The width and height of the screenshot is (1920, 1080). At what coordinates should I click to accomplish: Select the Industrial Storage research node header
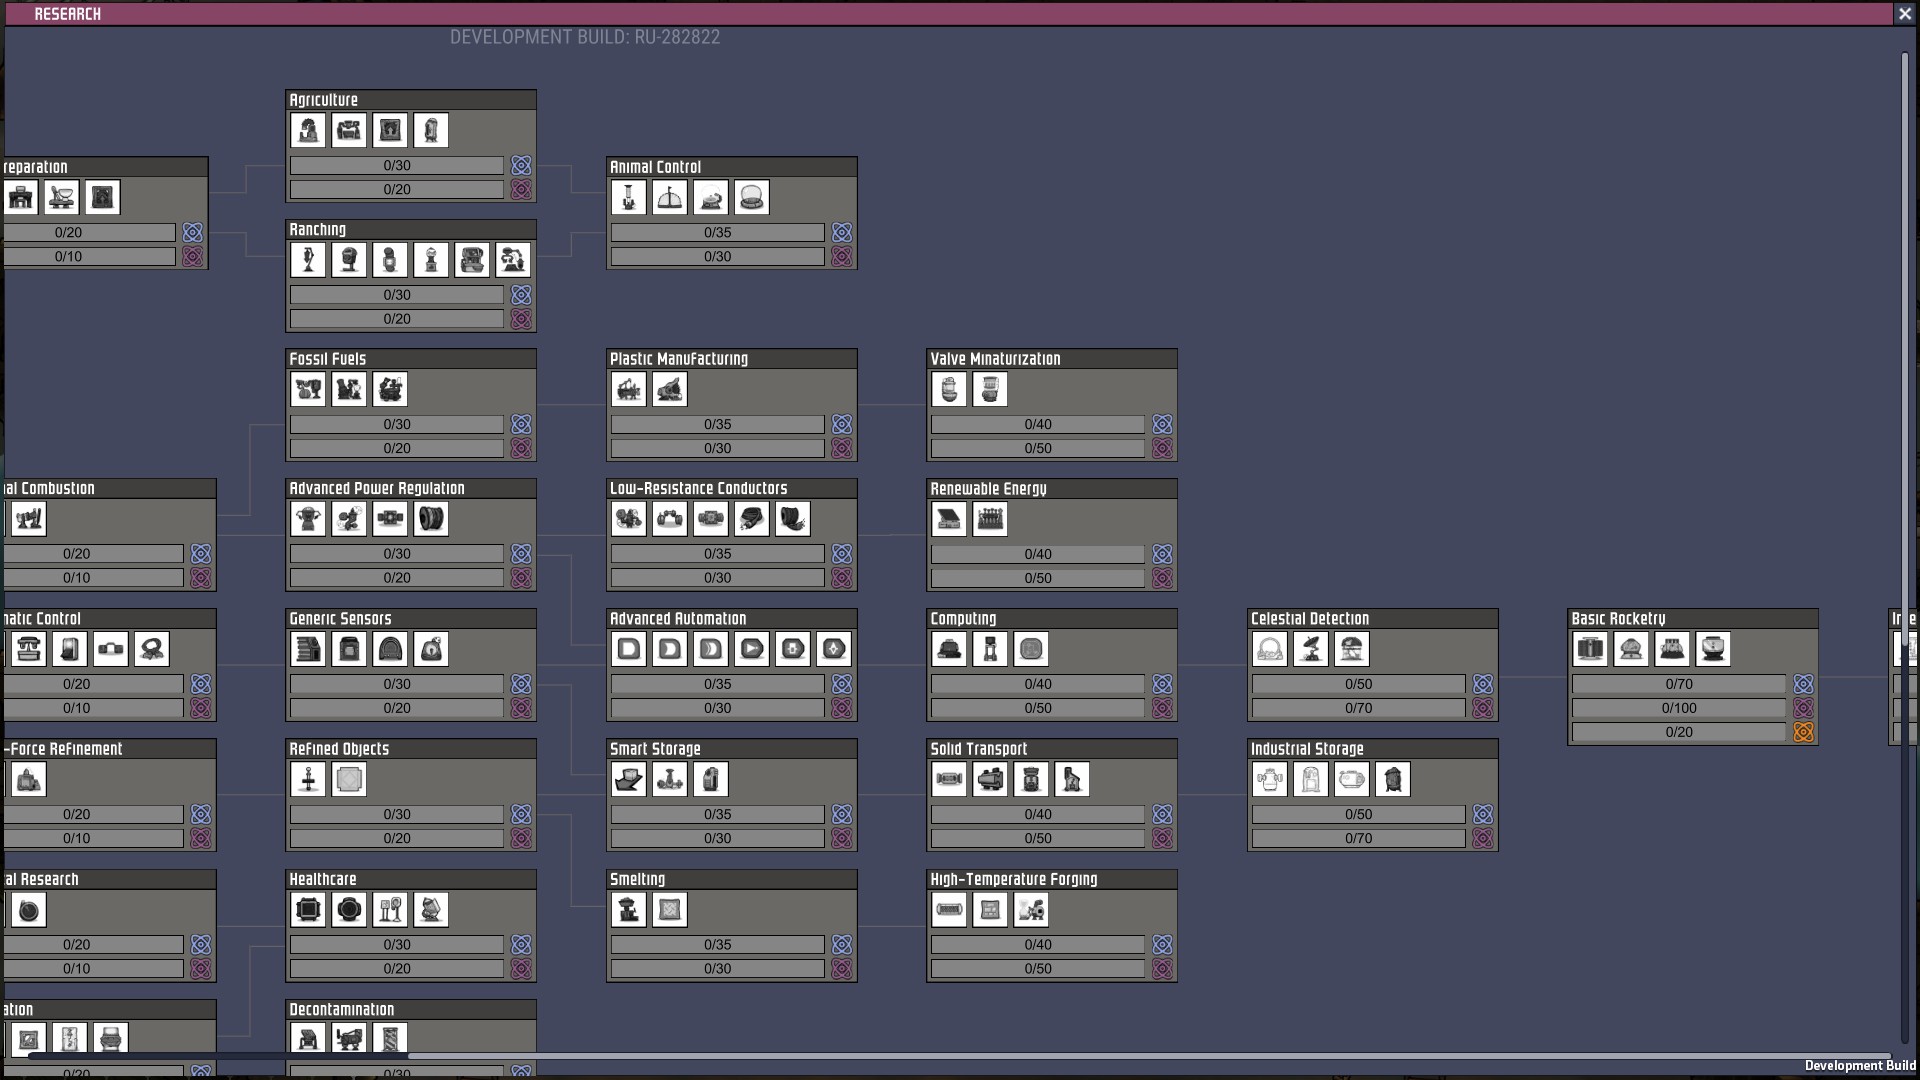point(1307,749)
